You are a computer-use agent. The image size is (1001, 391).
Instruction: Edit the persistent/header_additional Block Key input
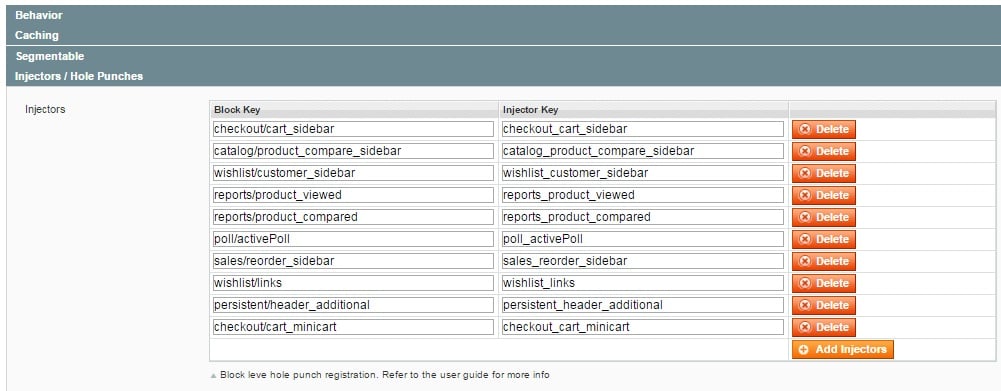pos(353,305)
